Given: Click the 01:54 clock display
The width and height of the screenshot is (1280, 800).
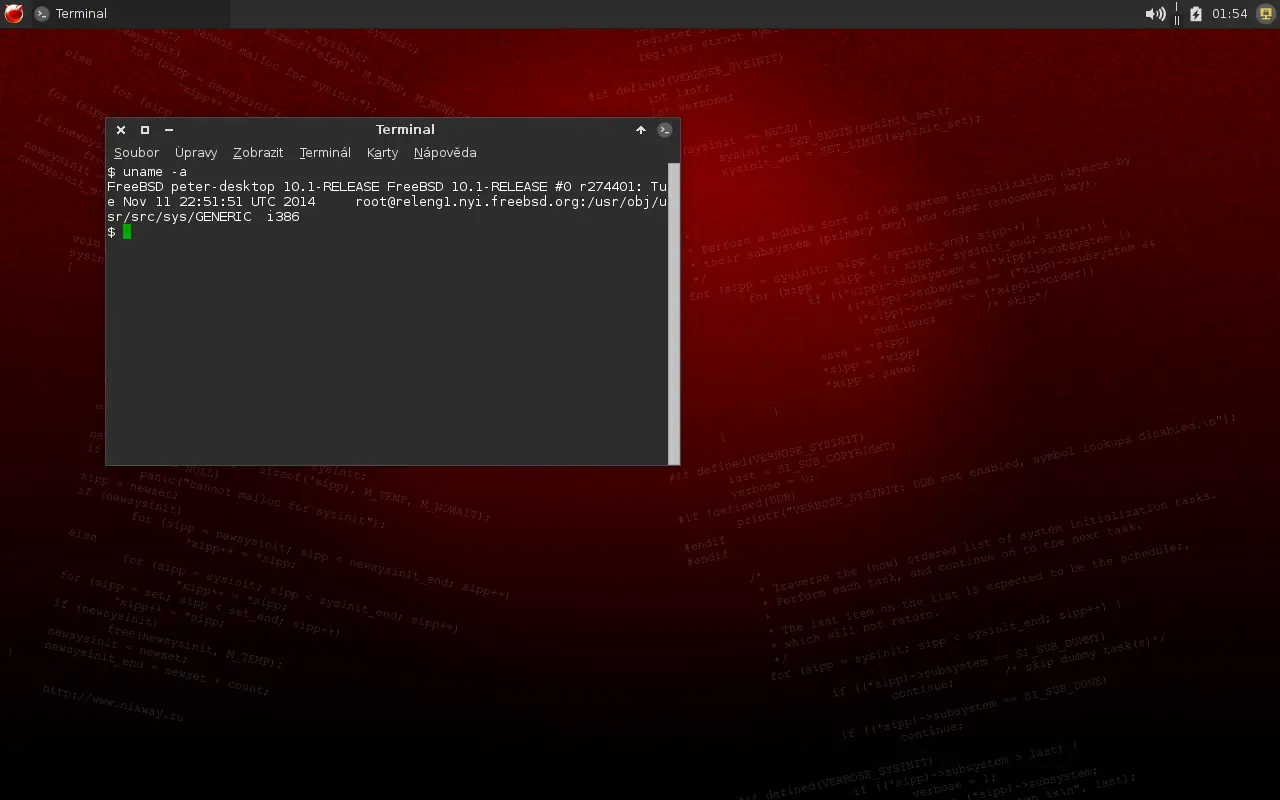Looking at the screenshot, I should [1230, 13].
